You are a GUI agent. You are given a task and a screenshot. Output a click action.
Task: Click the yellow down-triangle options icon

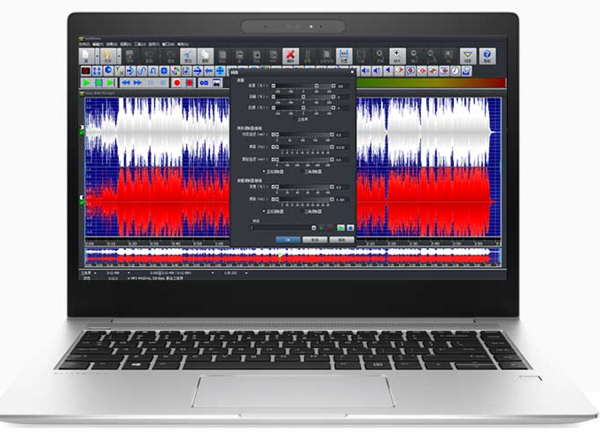(466, 56)
